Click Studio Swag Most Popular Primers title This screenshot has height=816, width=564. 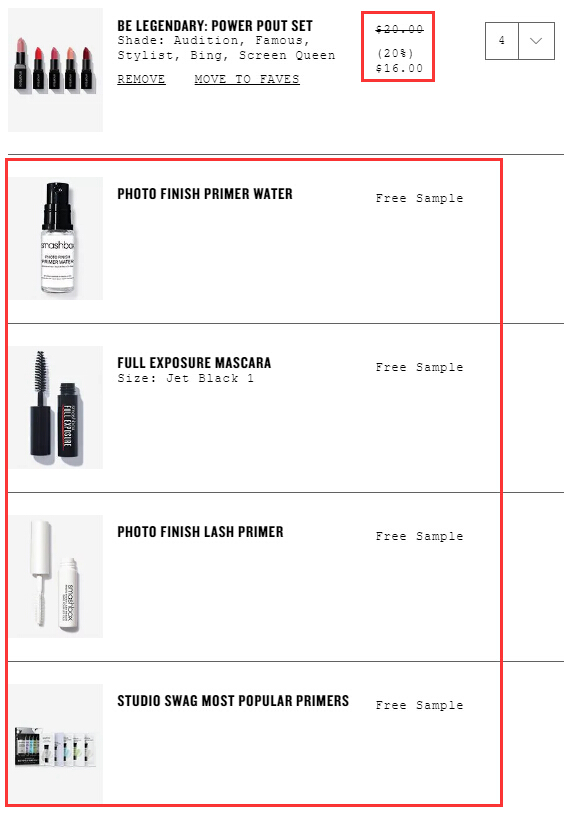[233, 701]
